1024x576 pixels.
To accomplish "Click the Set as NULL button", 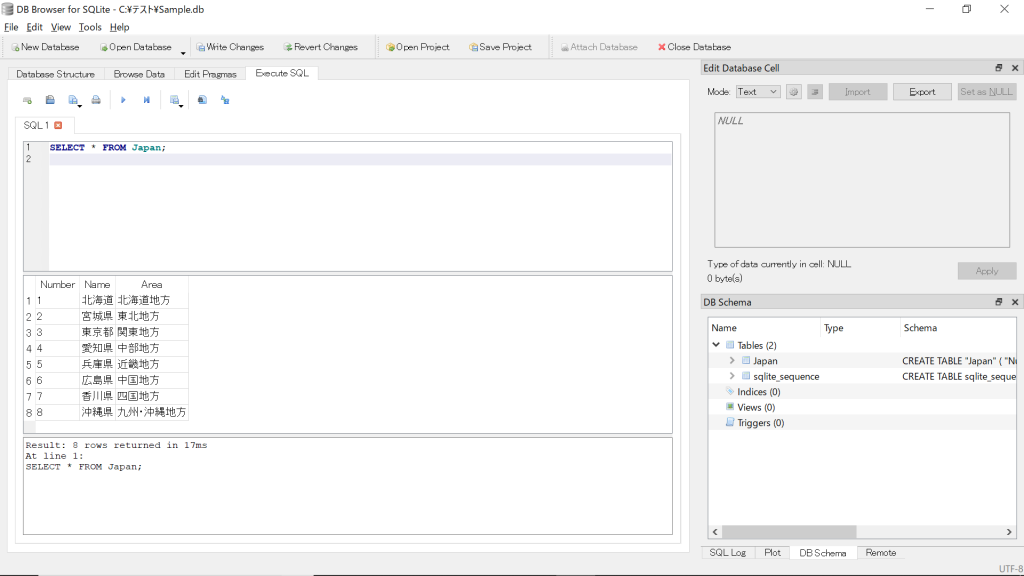I will tap(985, 92).
